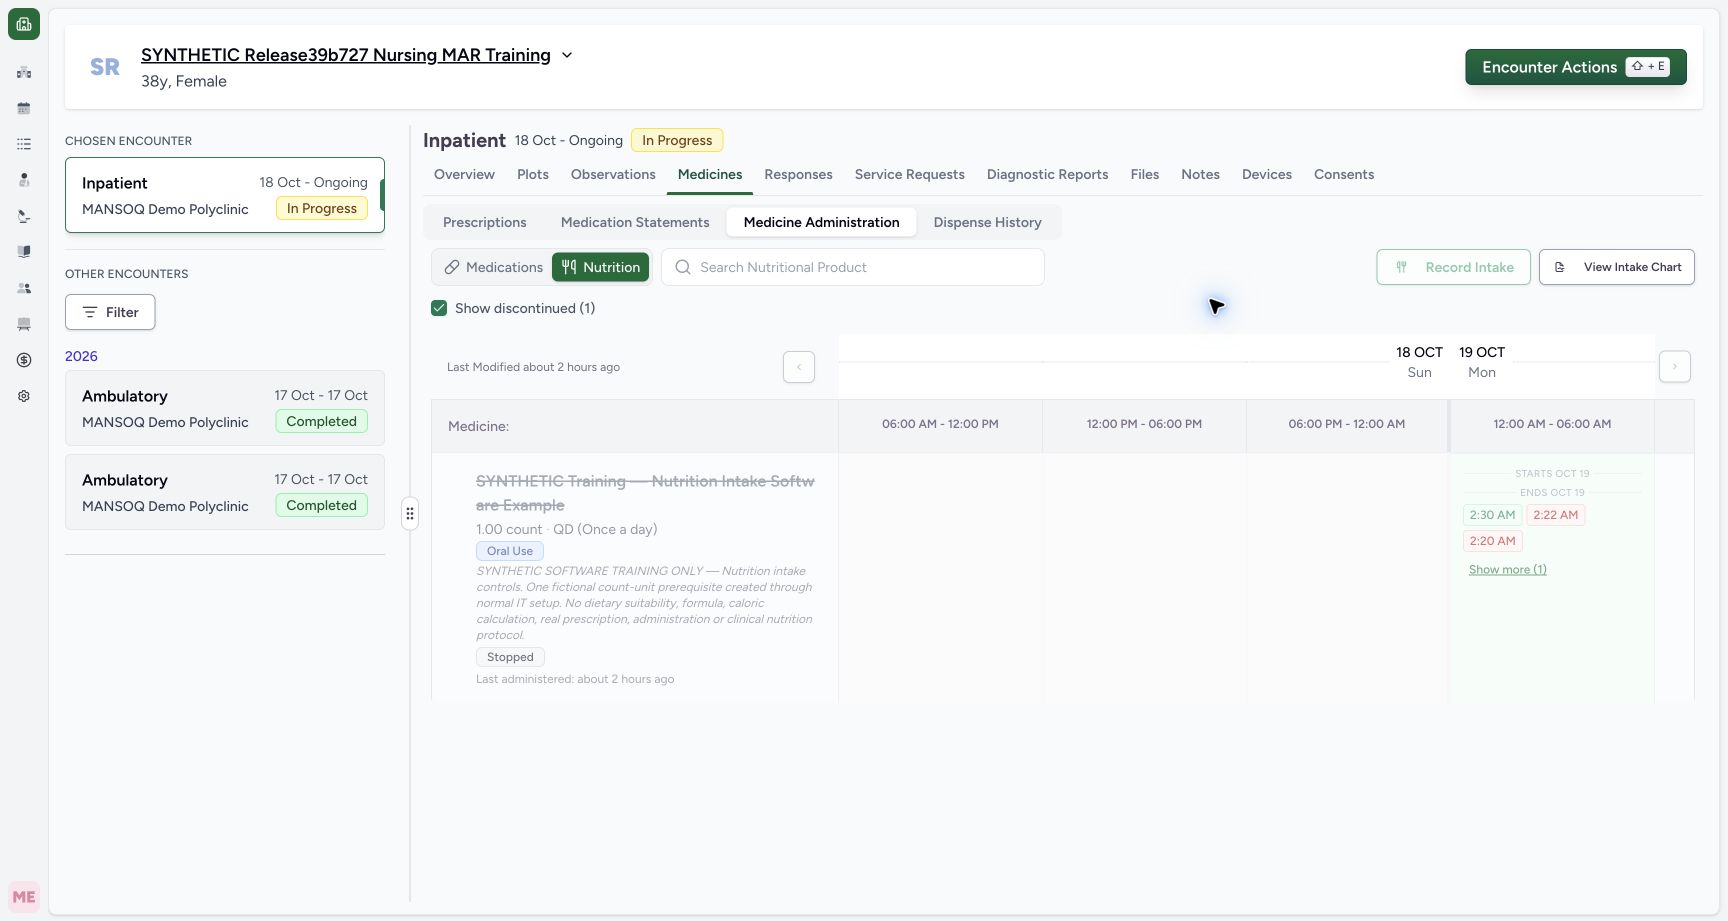Click the Show more (1) link
This screenshot has height=921, width=1728.
click(1508, 570)
